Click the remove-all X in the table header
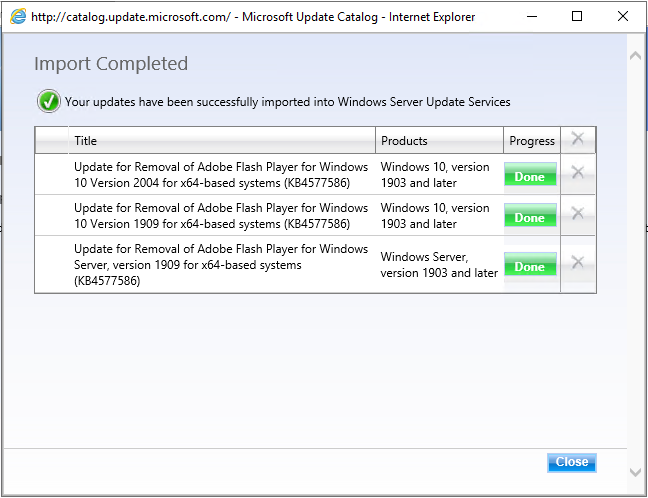Screen dimensions: 648x498 coord(578,138)
